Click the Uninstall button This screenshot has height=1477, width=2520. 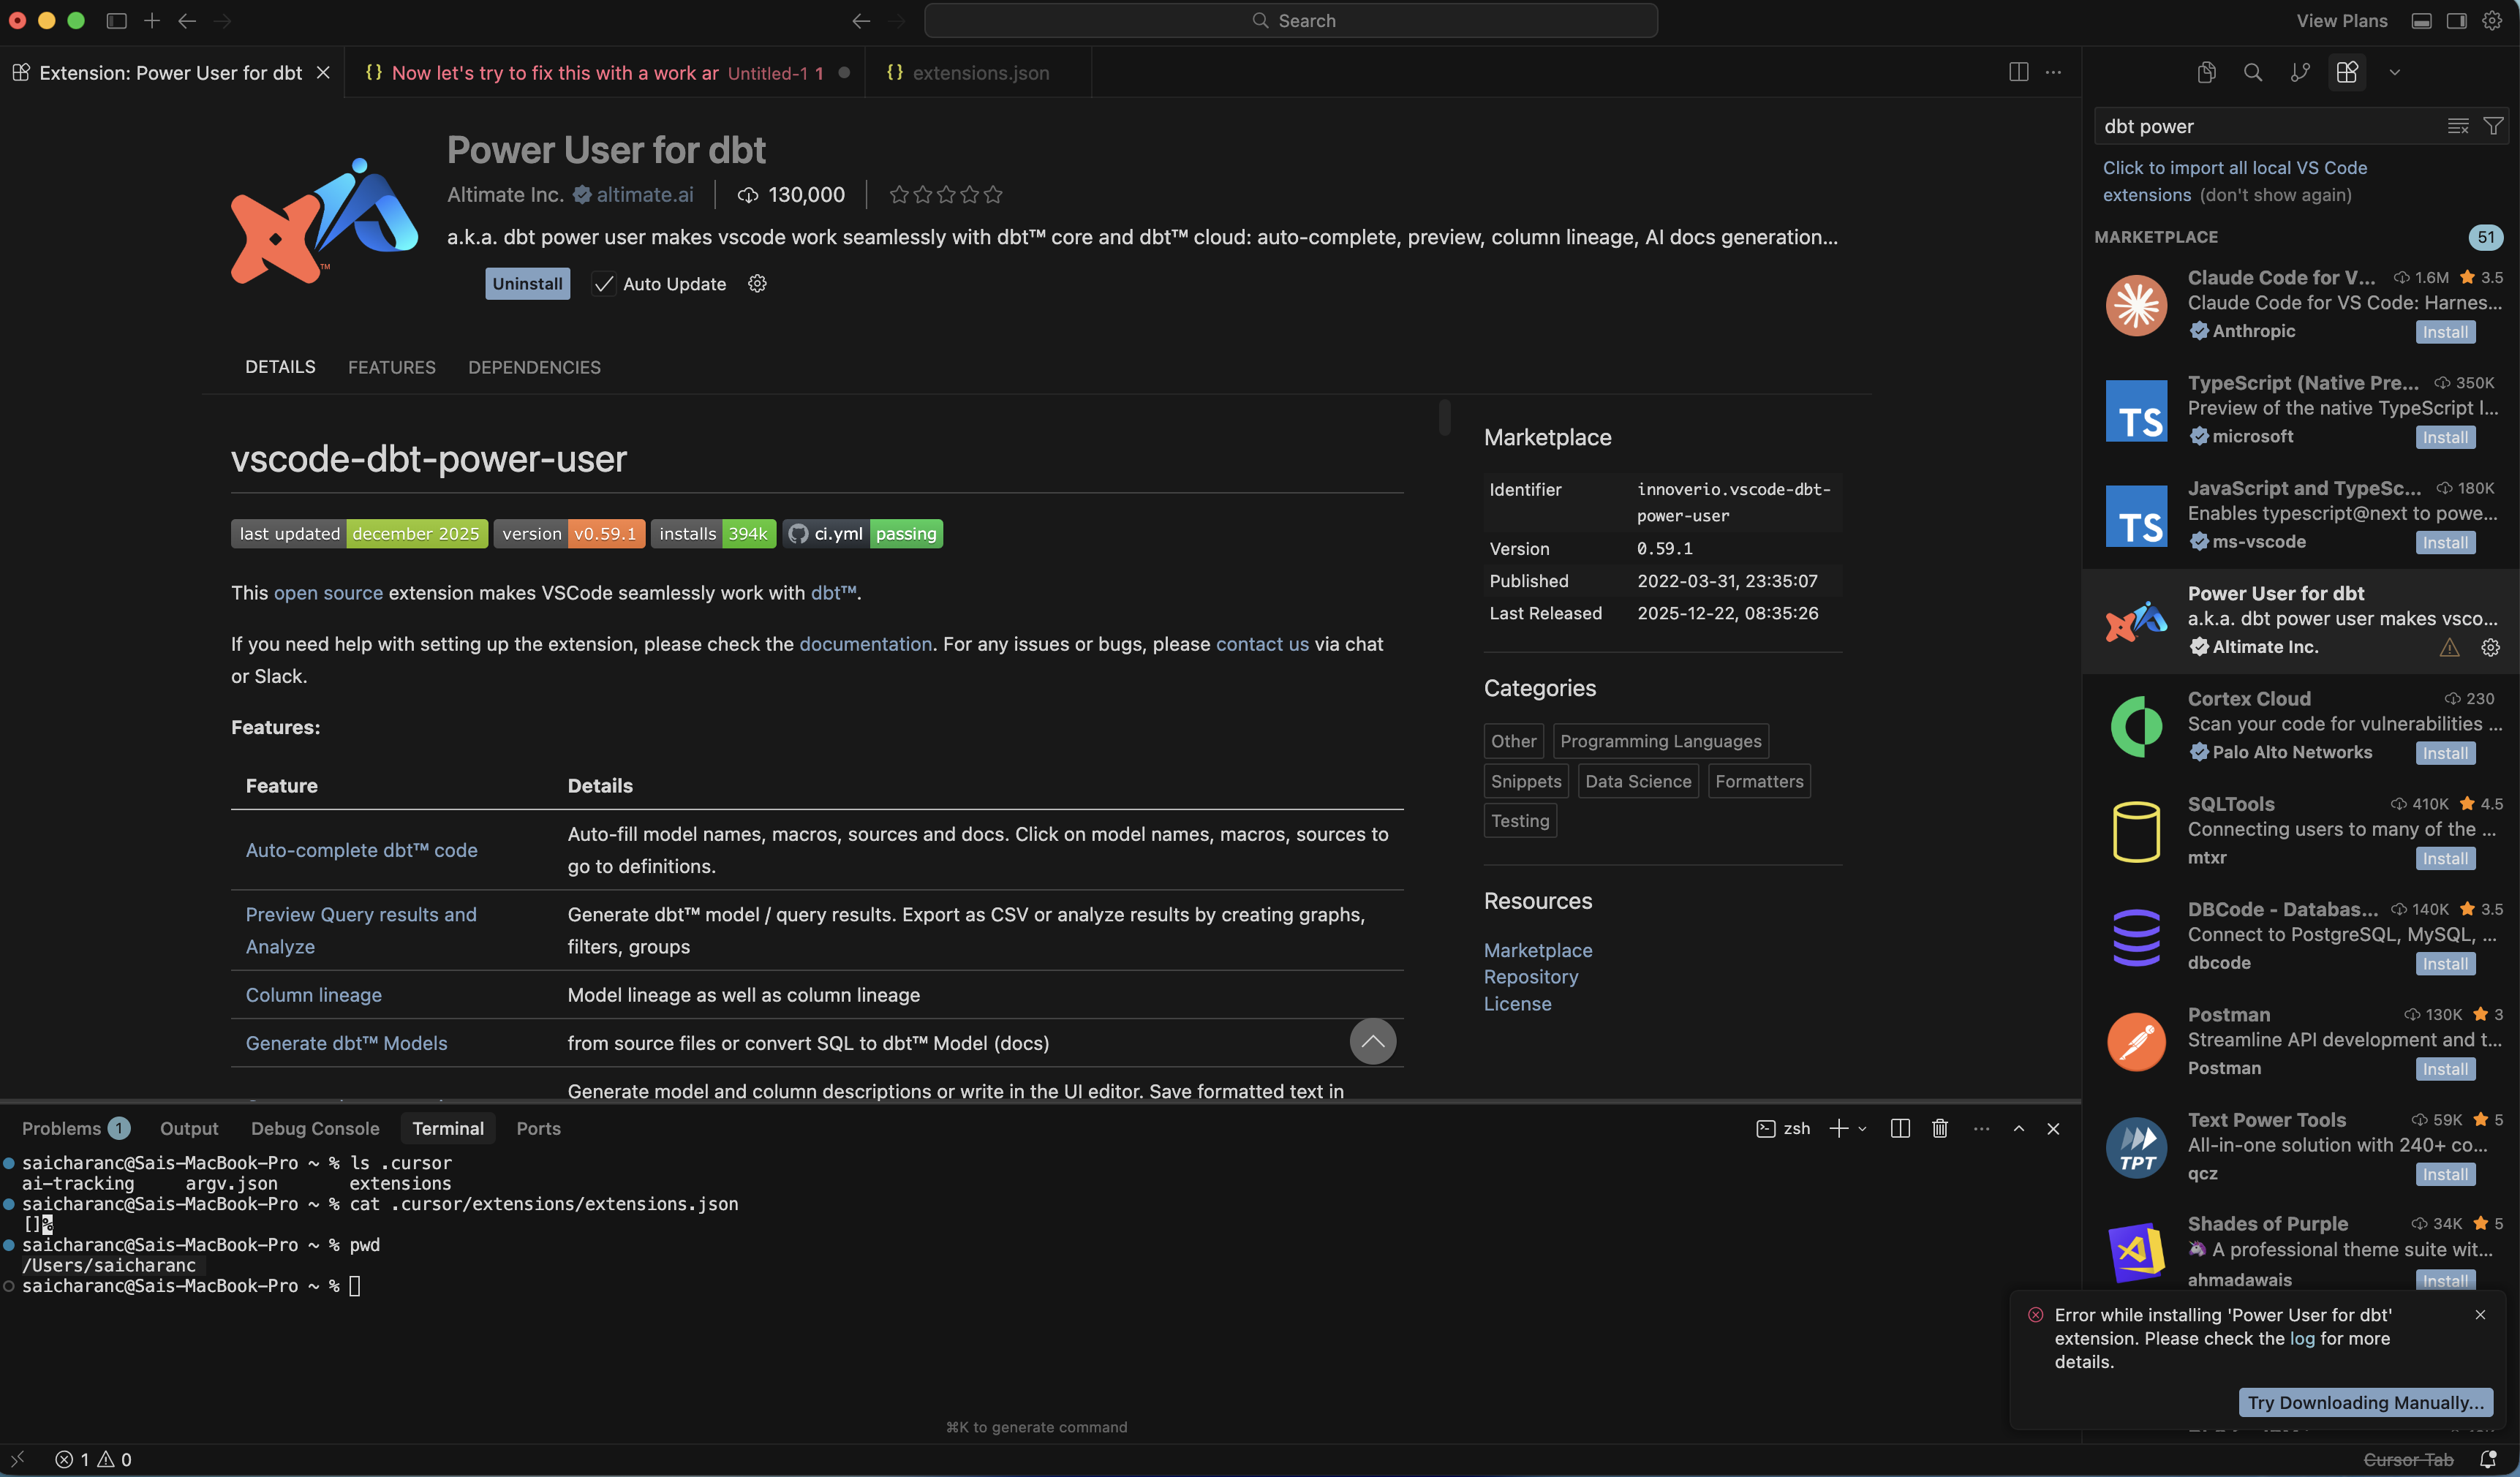(x=527, y=283)
